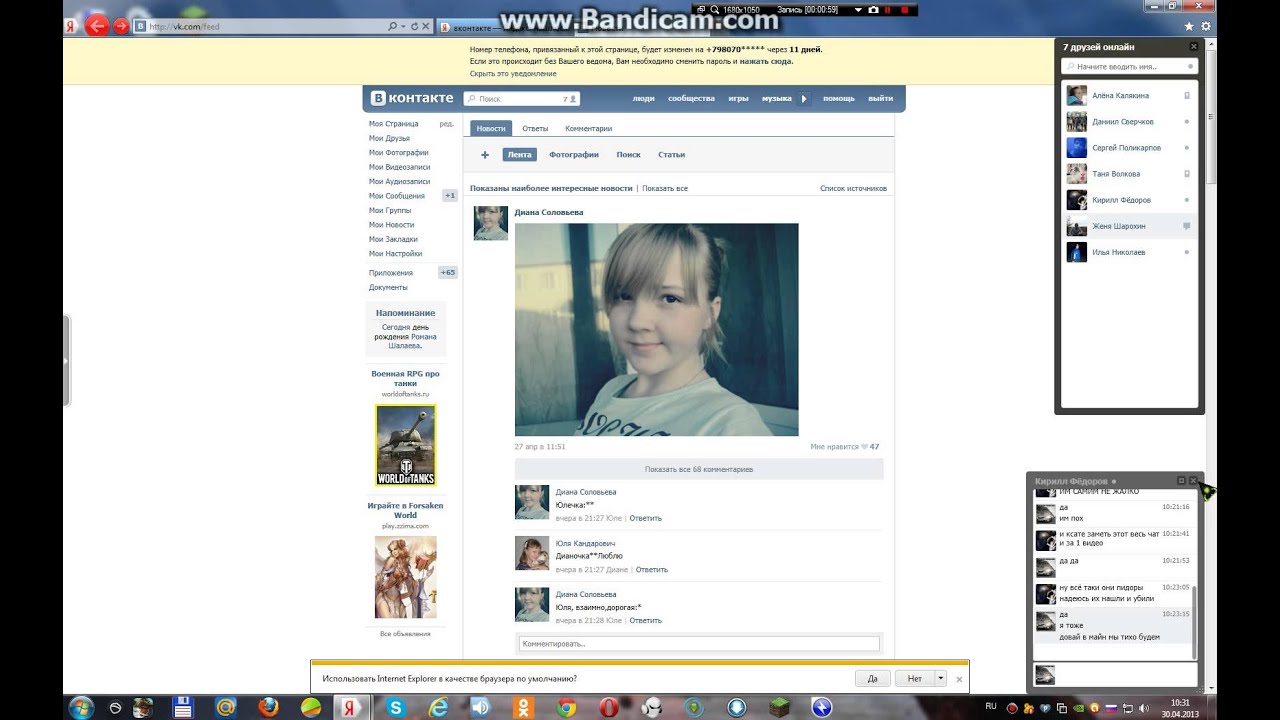Open Мои Настройки in the sidebar
The image size is (1280, 720).
coord(395,254)
